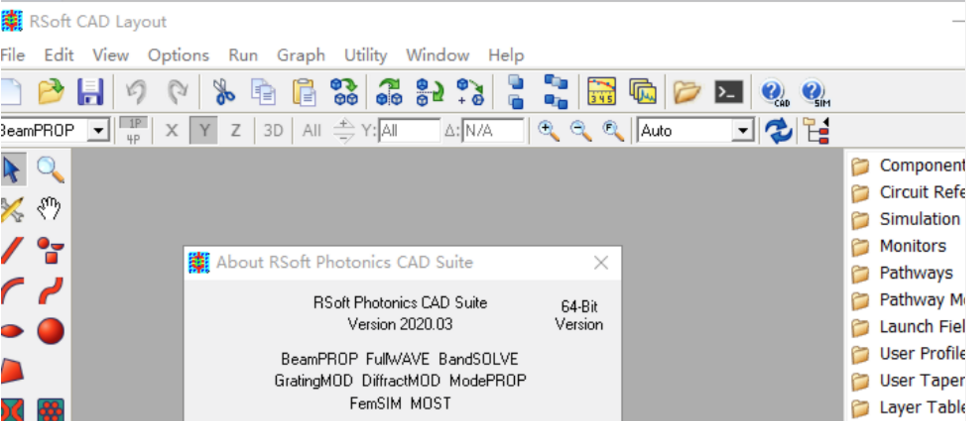Click the Redo arrow in the toolbar
The width and height of the screenshot is (966, 421).
tap(177, 92)
